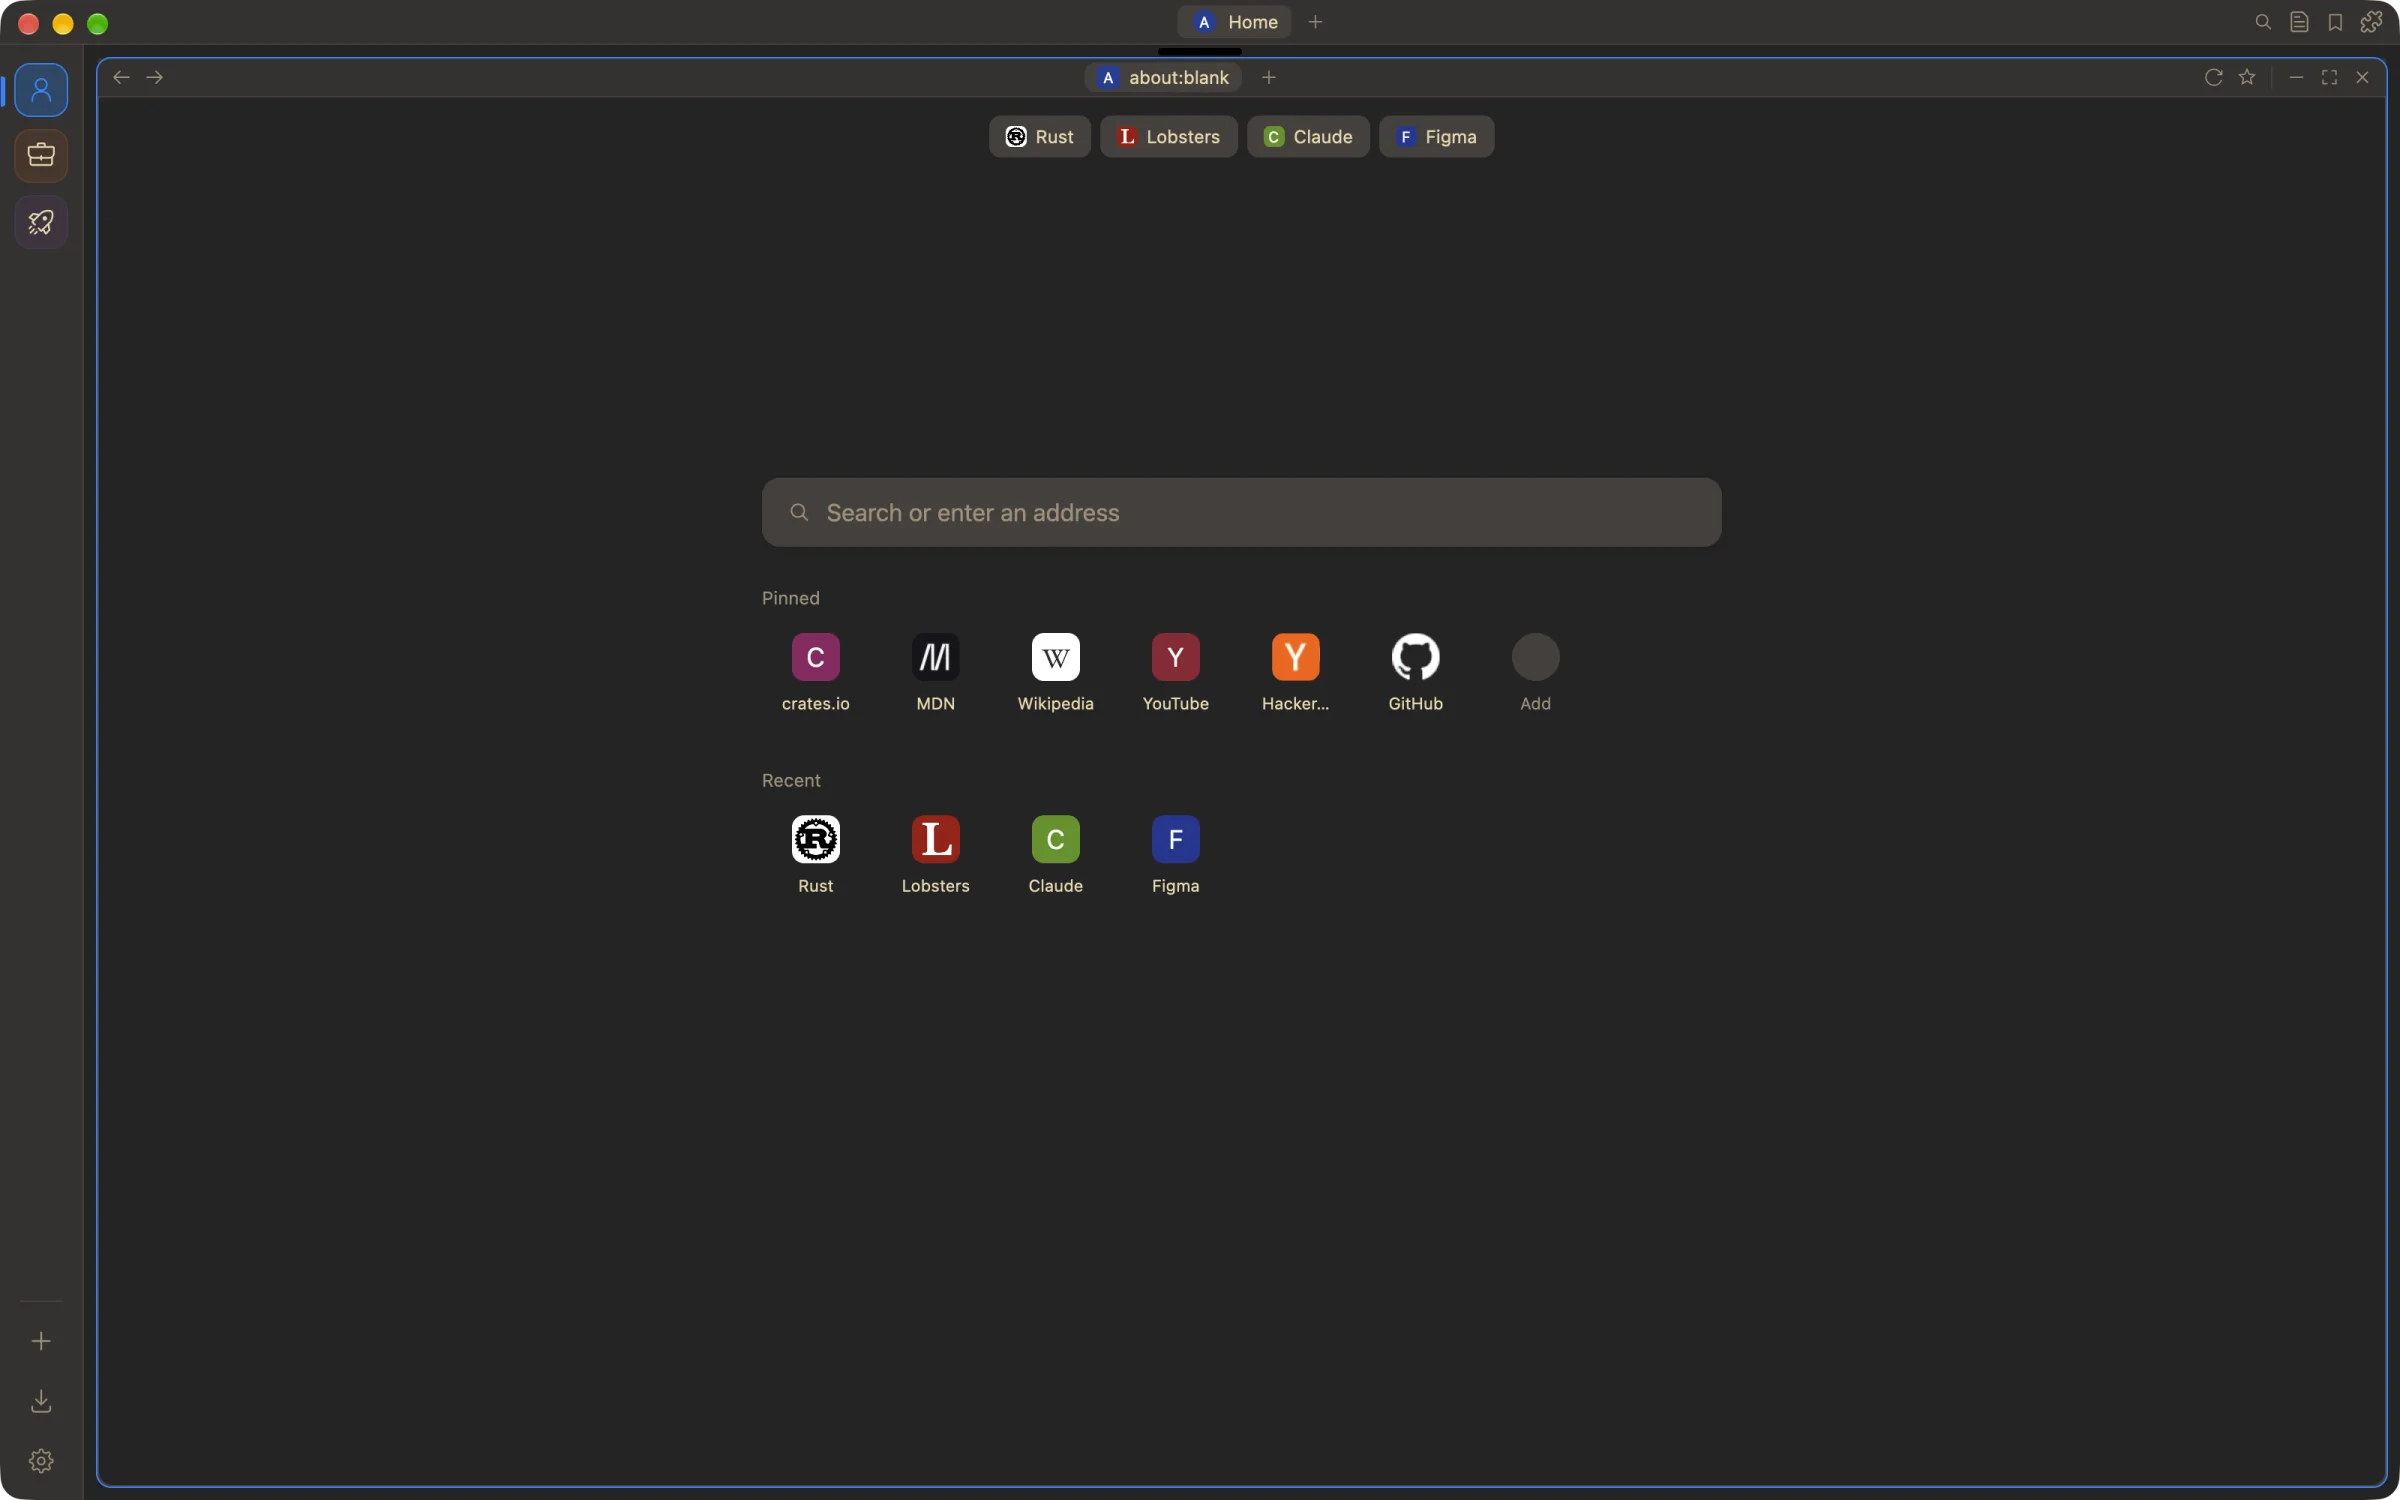
Task: Add a new tab beside about:blank
Action: (x=1268, y=77)
